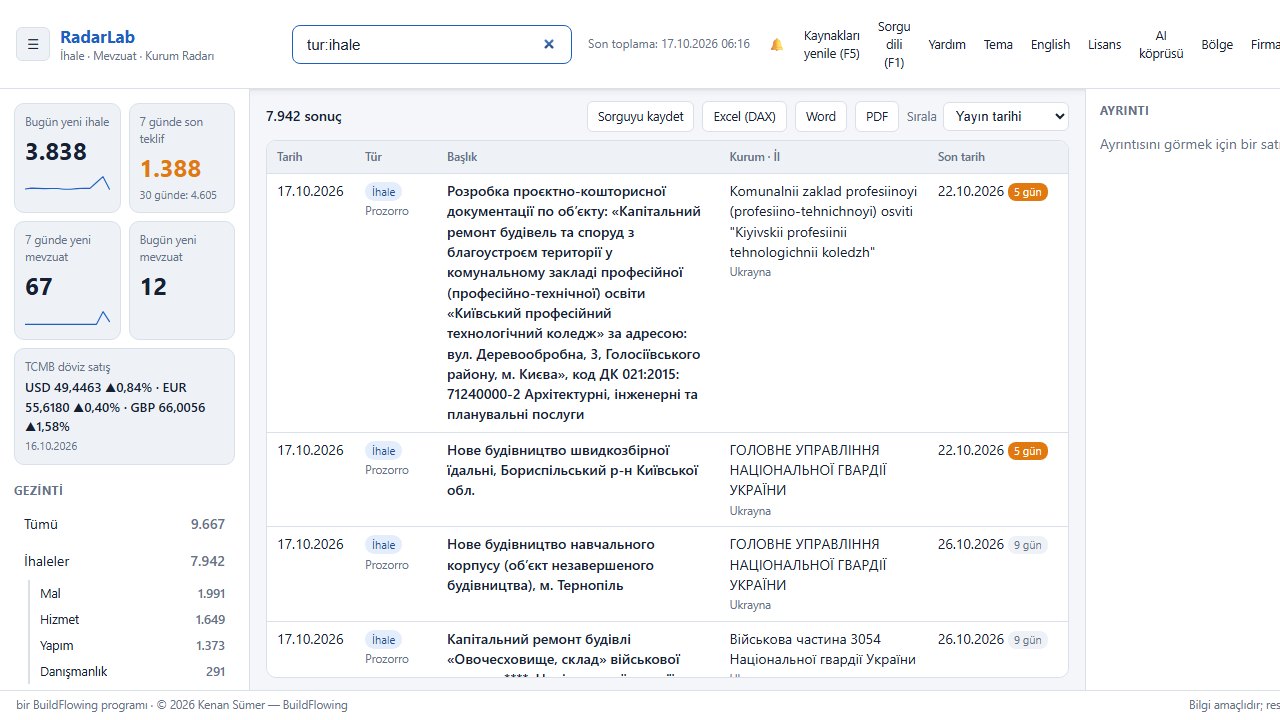Screen dimensions: 1280x720
Task: Export results as PDF
Action: (x=877, y=116)
